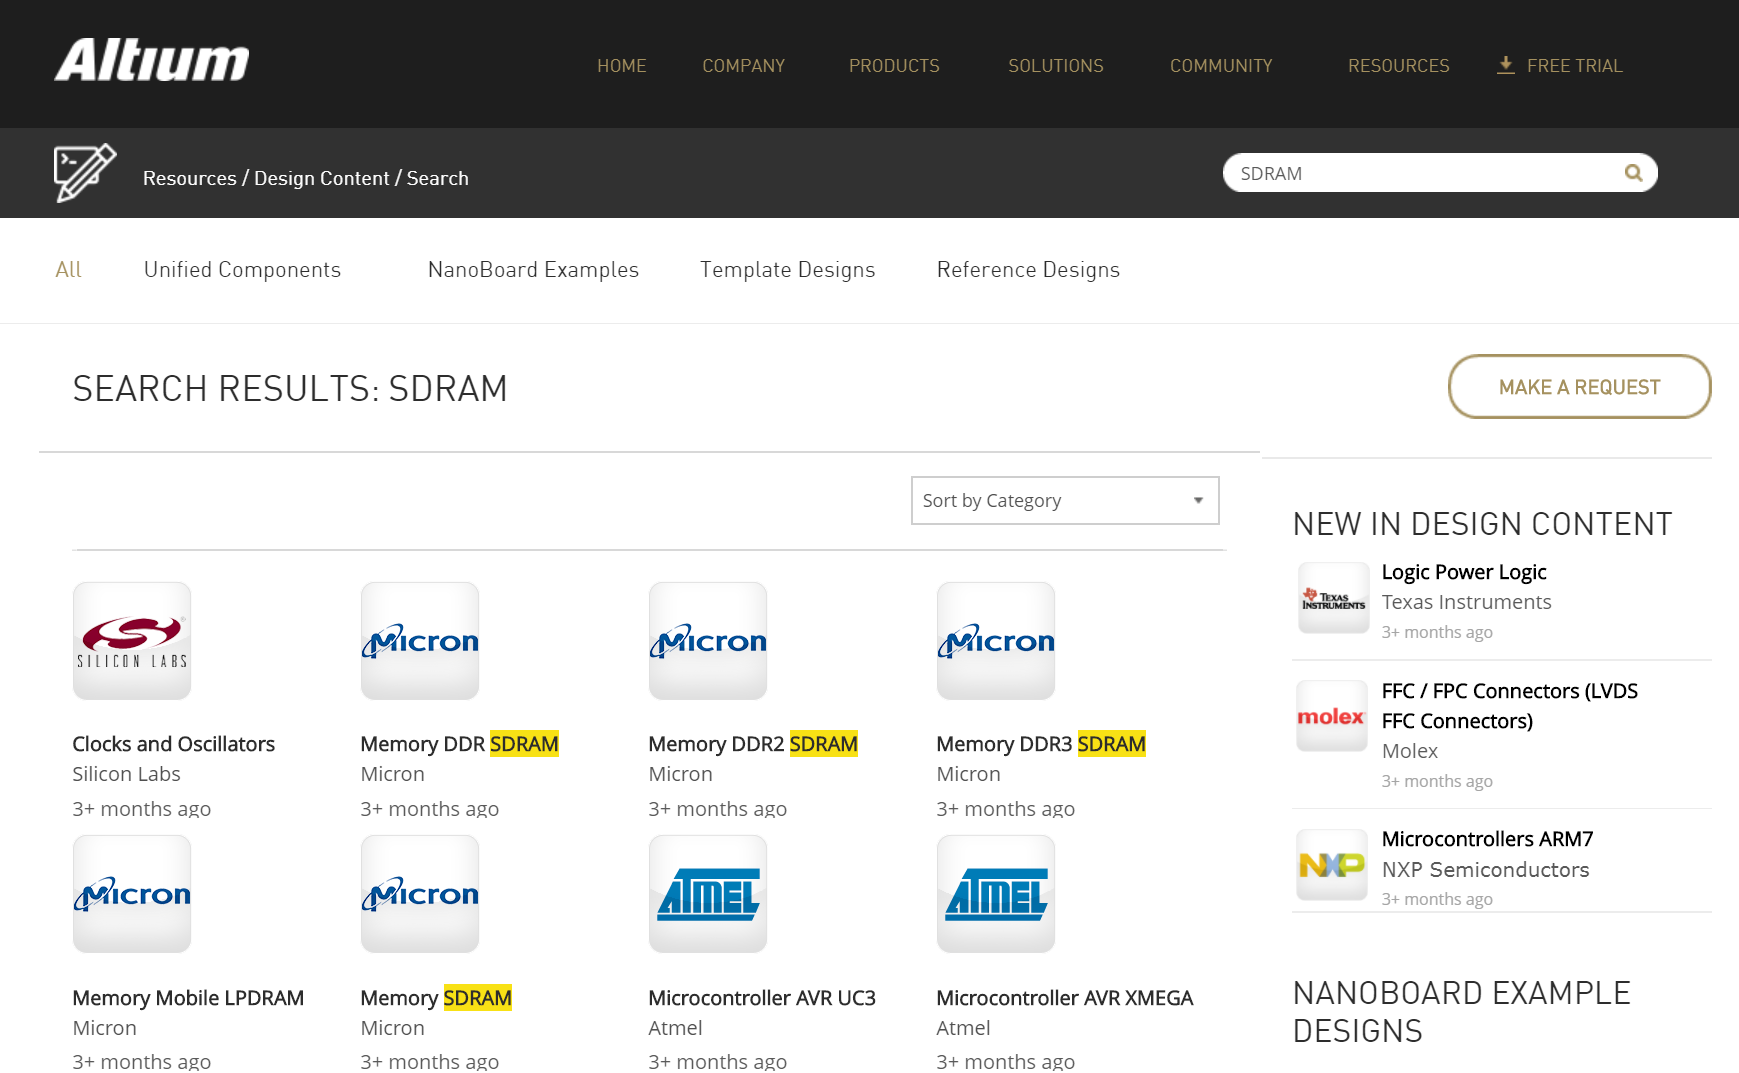
Task: Select the Atmel Microcontroller AVR UC3 logo
Action: click(x=707, y=893)
